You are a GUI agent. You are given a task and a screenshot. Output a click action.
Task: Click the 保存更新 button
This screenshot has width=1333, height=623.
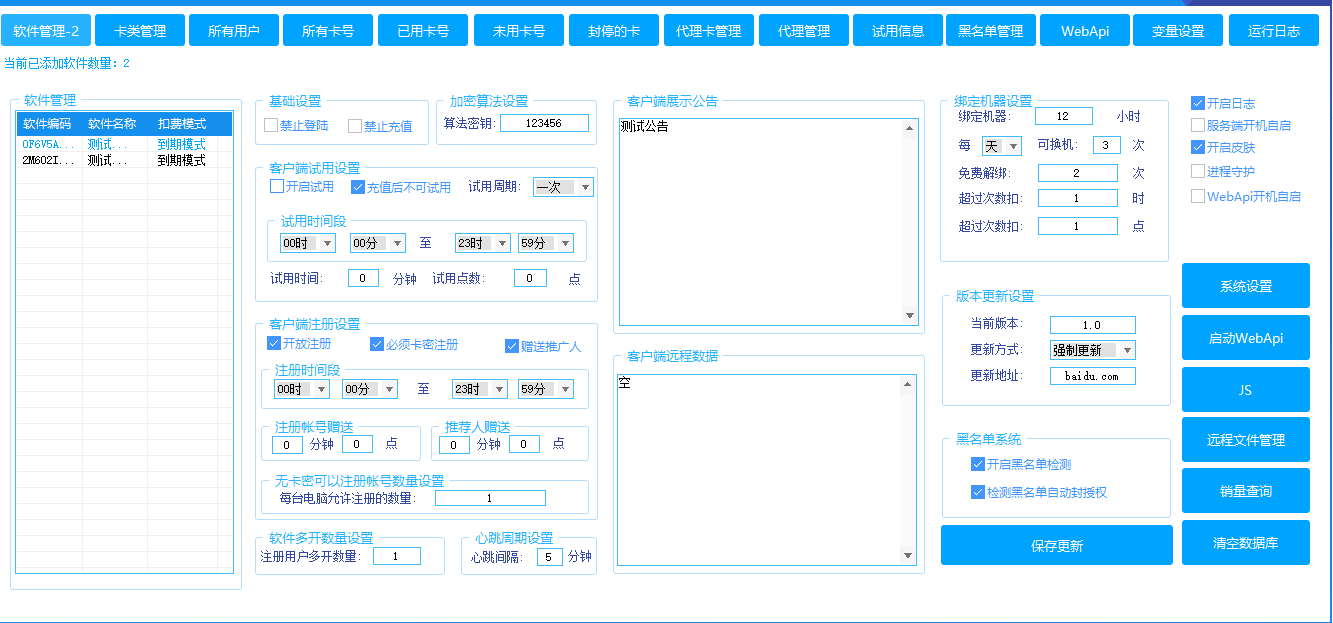(1057, 545)
